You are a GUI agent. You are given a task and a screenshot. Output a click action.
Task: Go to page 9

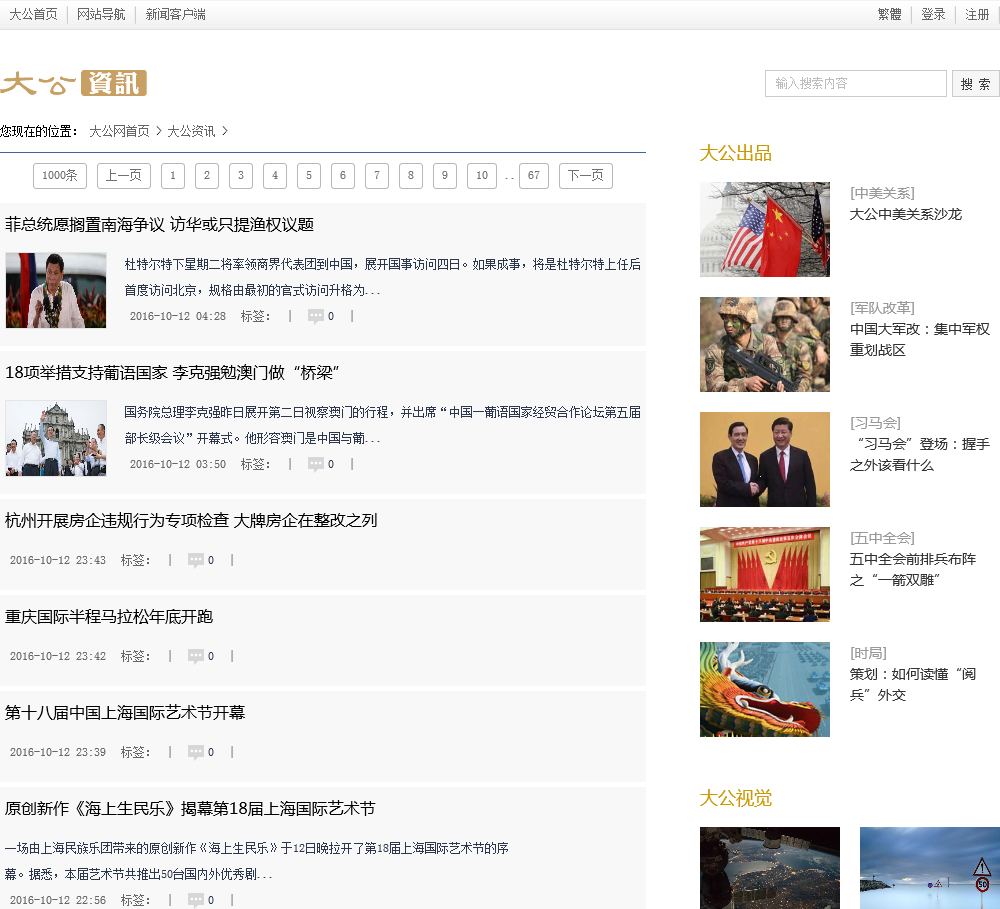point(445,175)
